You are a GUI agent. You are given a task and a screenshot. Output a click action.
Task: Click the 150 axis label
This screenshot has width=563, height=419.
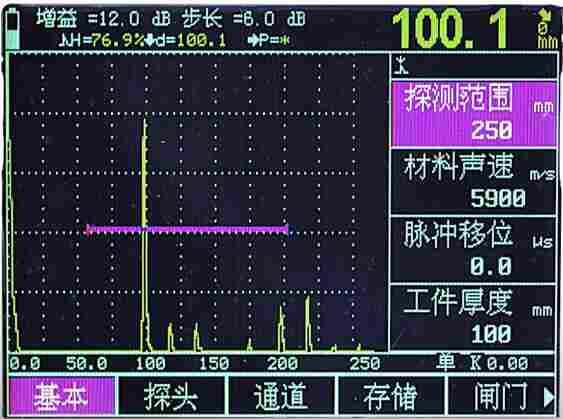point(214,364)
